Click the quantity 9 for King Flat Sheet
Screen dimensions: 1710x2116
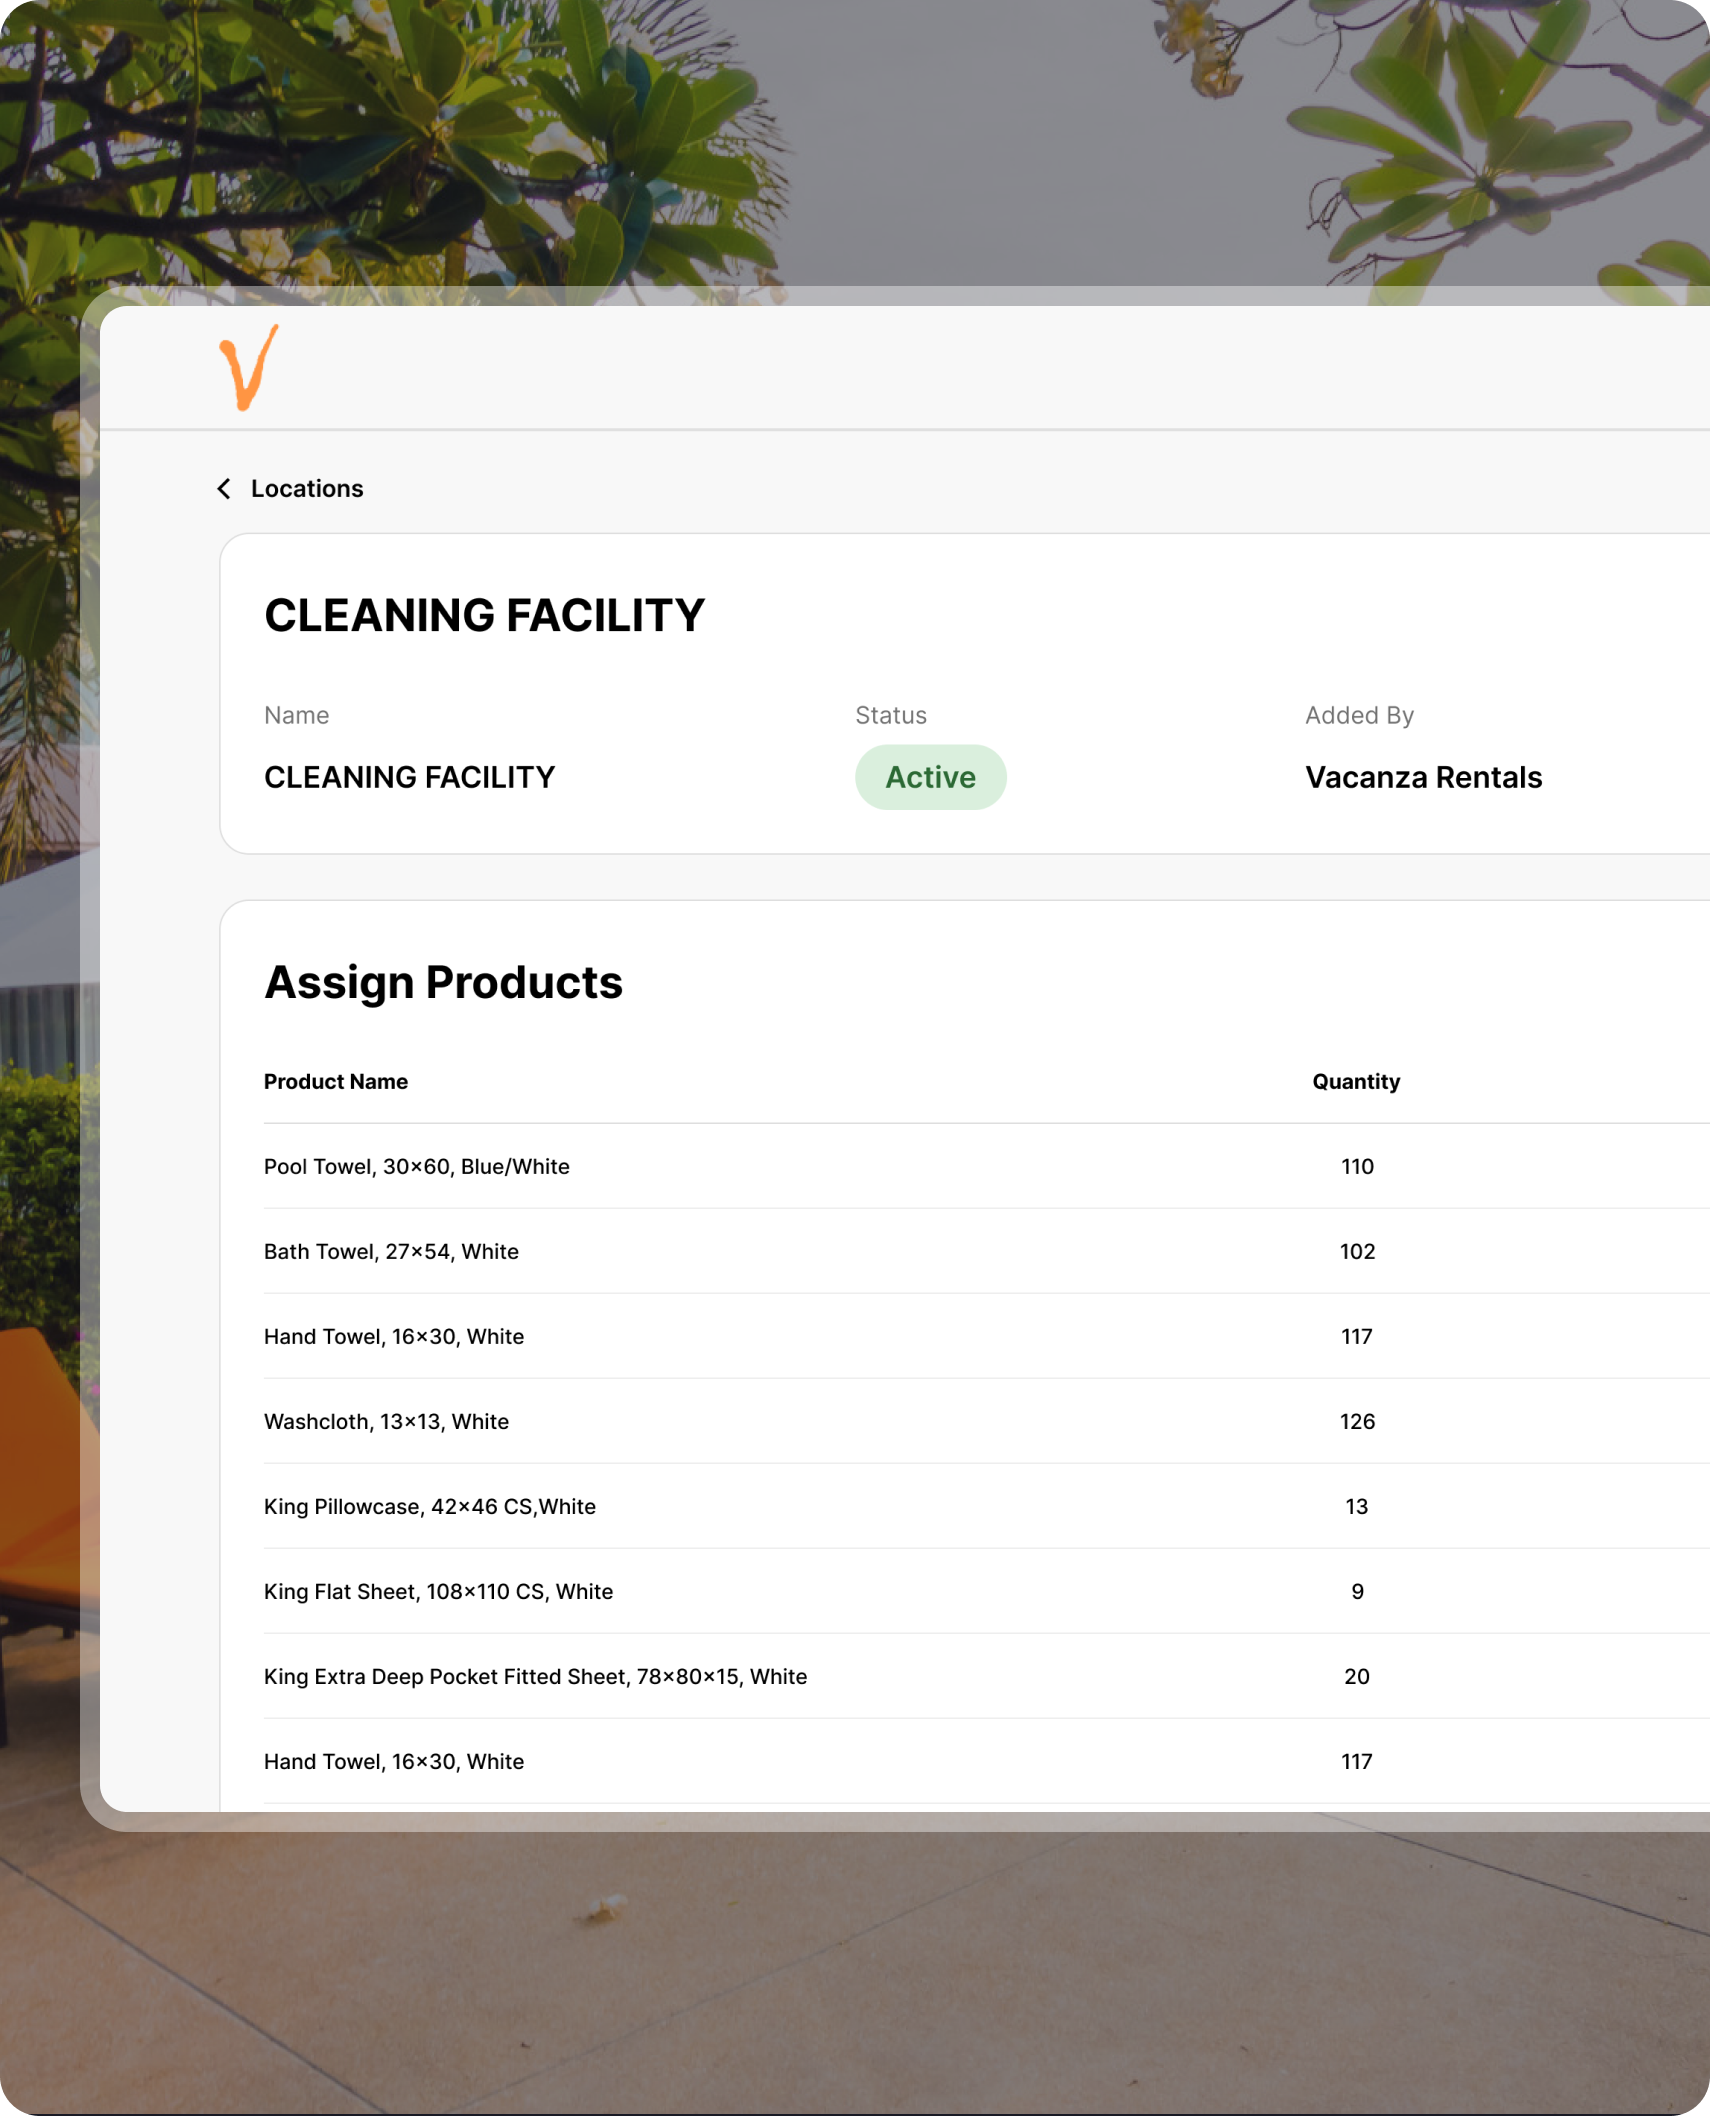coord(1357,1591)
